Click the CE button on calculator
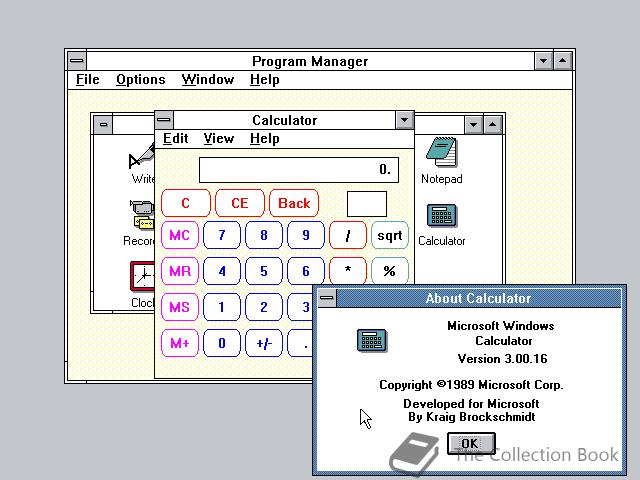Screen dimensions: 640x480 [240, 203]
